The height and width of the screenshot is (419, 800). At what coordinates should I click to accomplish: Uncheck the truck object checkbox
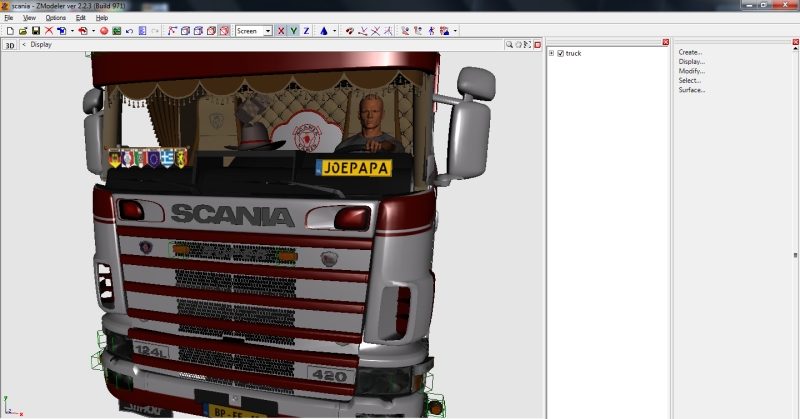(x=560, y=53)
